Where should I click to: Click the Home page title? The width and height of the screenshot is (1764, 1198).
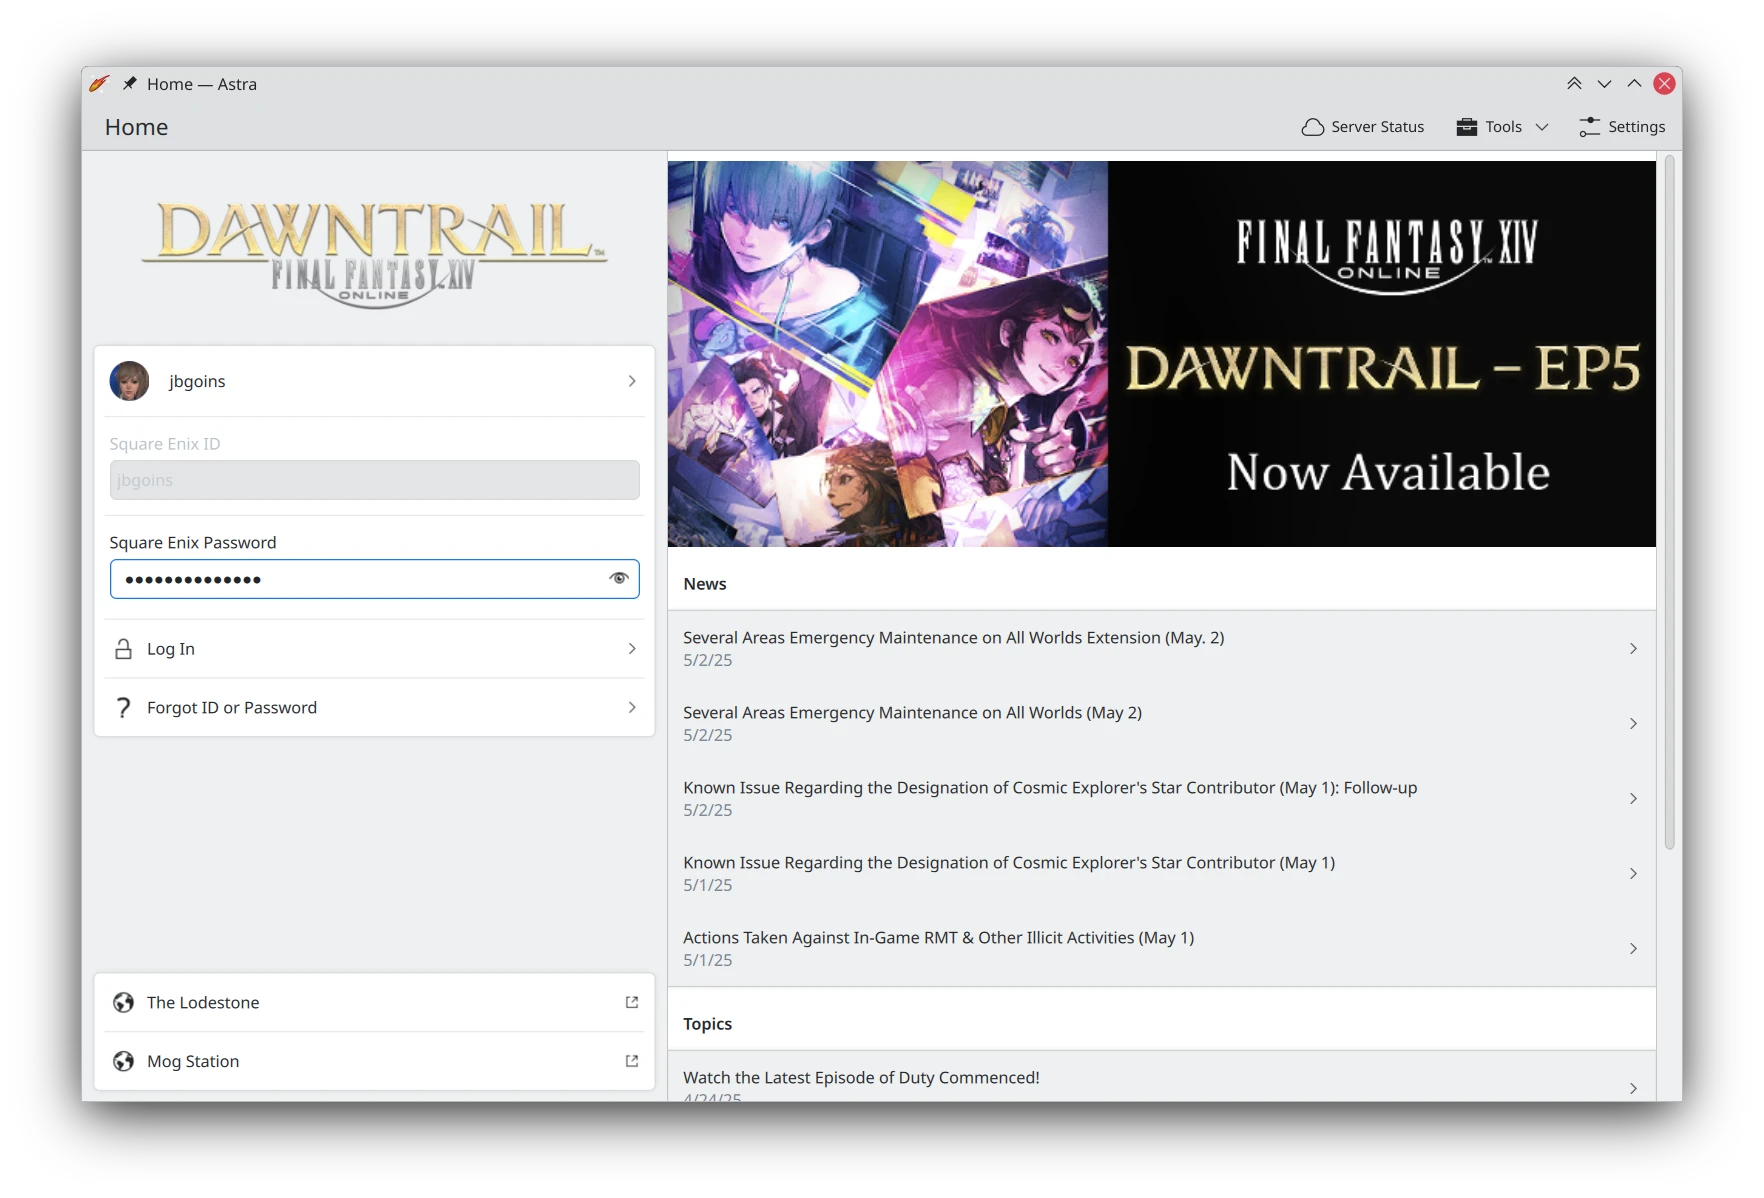tap(136, 127)
